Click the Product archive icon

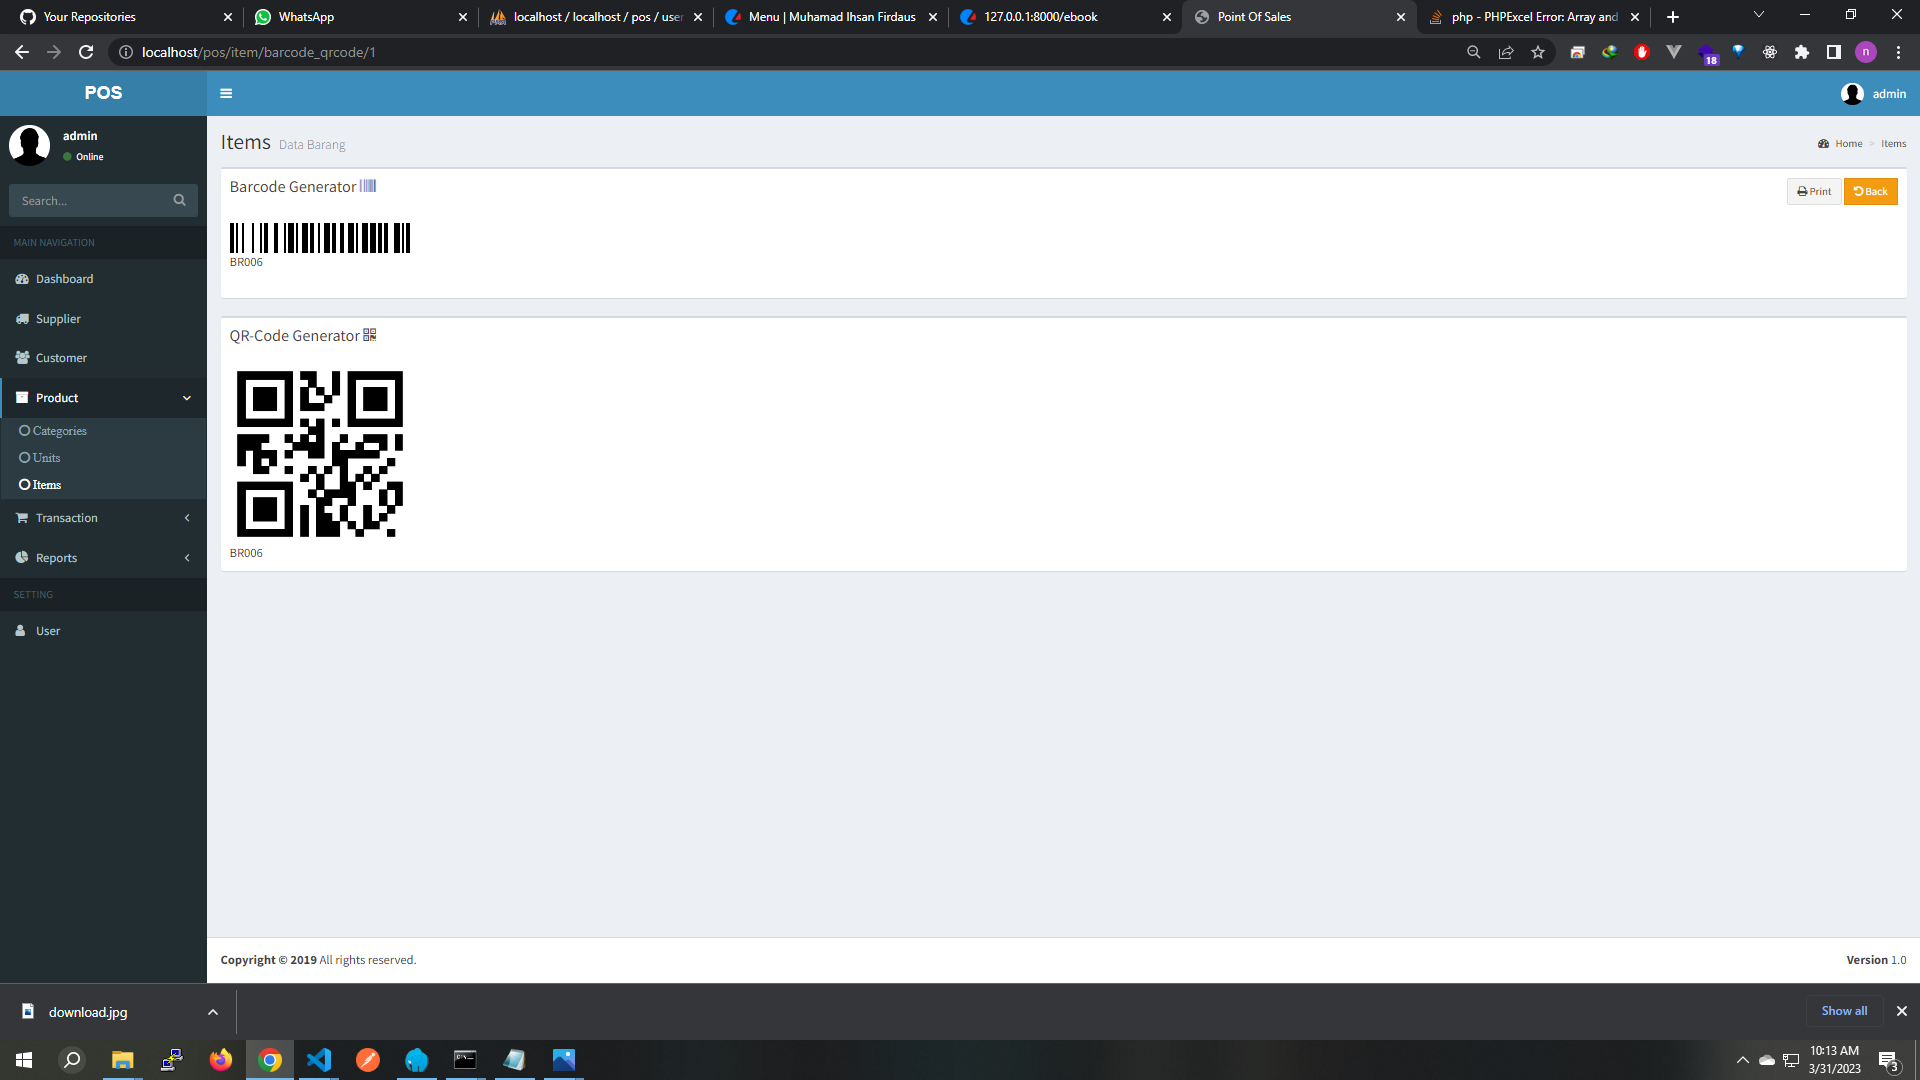(x=22, y=398)
